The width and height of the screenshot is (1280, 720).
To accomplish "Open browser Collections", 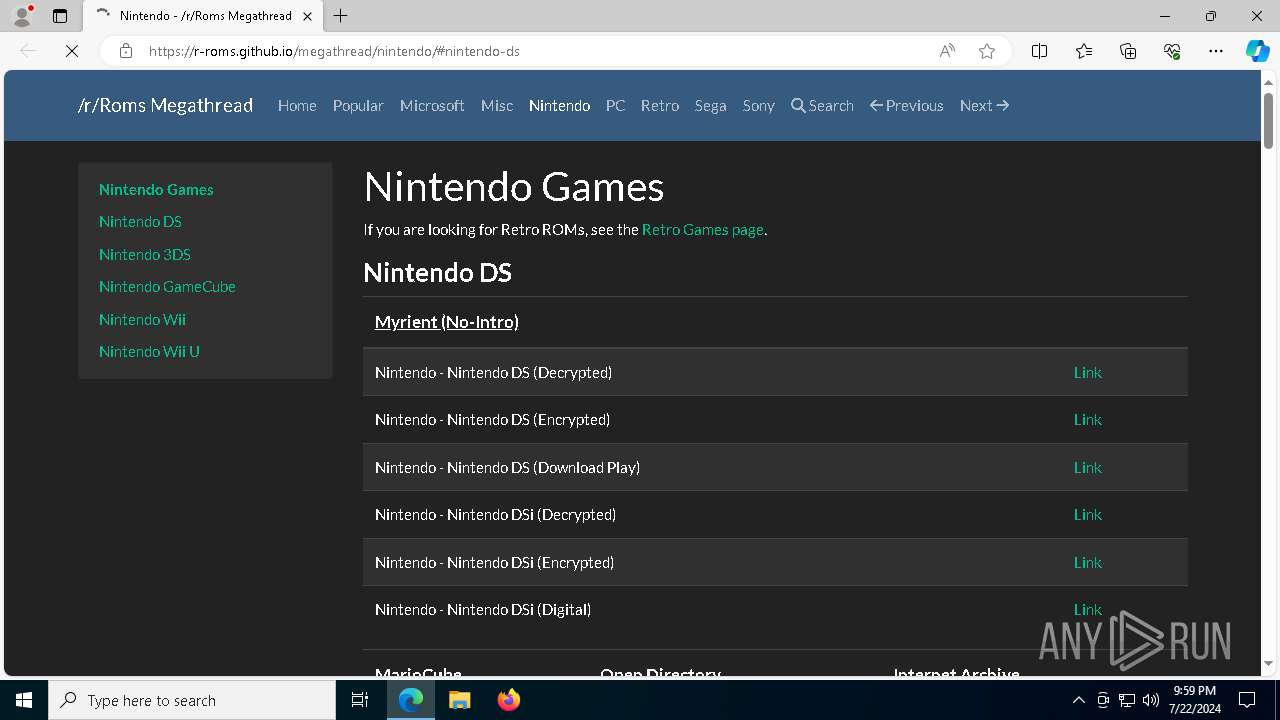I will [1128, 51].
